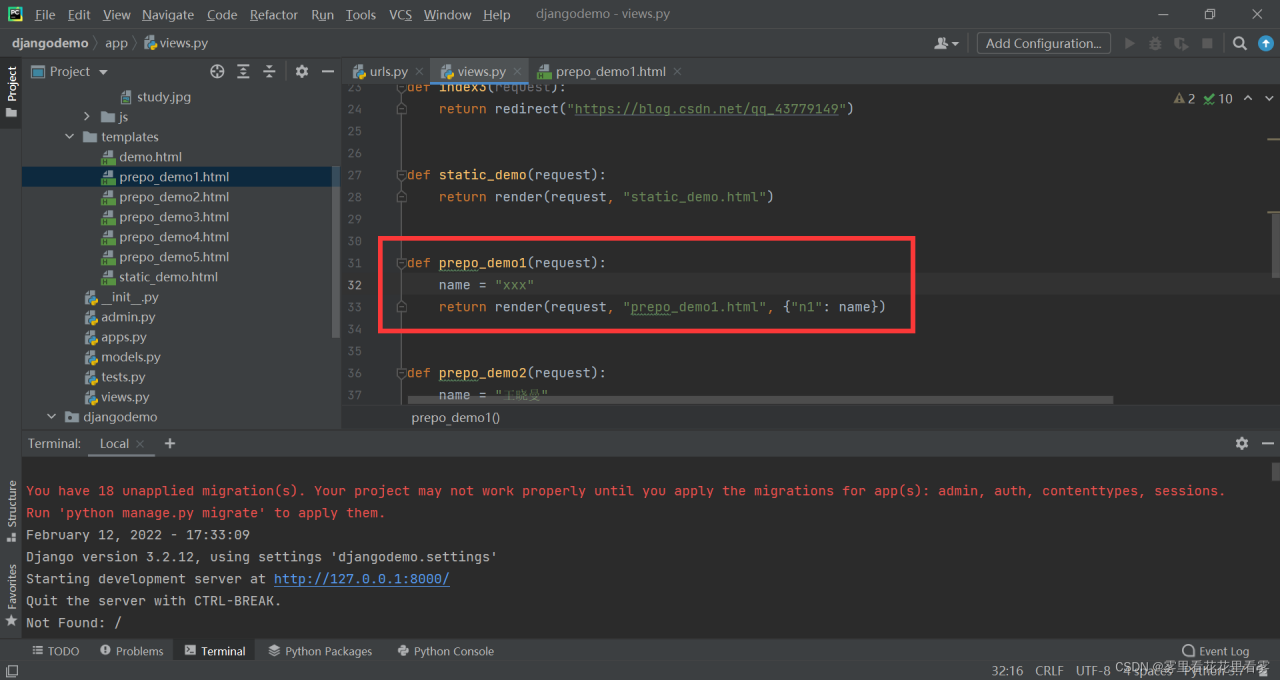1280x680 pixels.
Task: Add a new terminal session tab
Action: pos(170,443)
